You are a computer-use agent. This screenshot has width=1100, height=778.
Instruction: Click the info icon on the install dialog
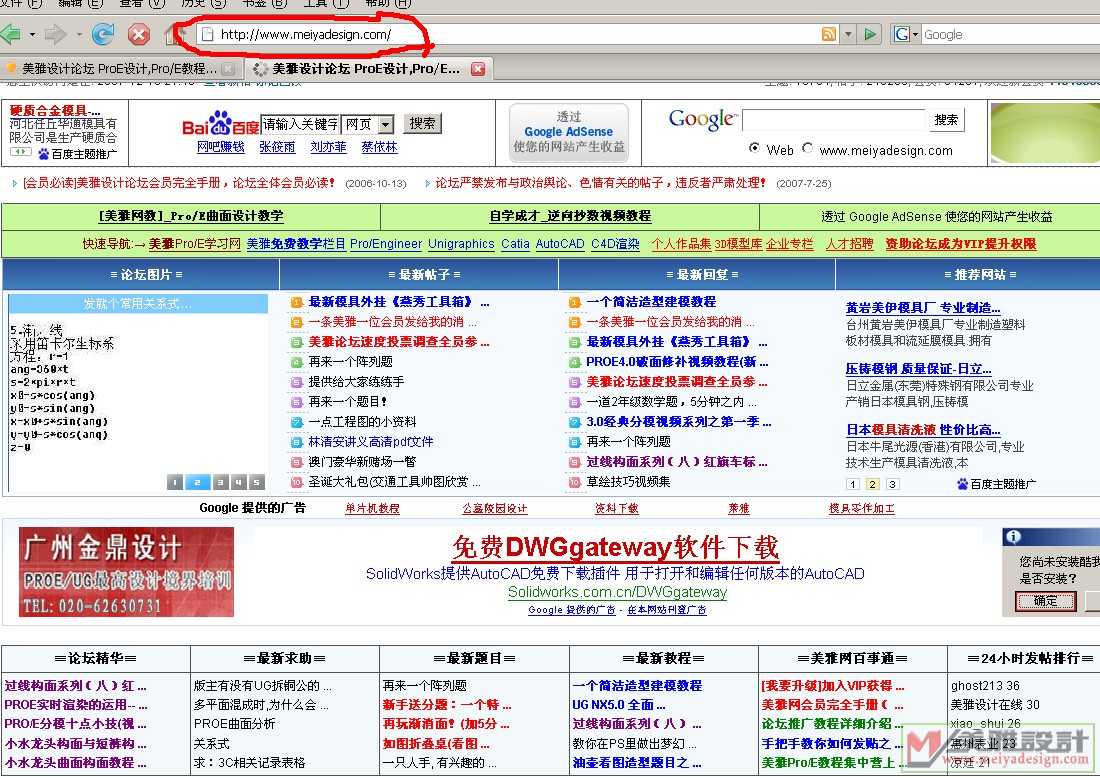click(x=1012, y=537)
